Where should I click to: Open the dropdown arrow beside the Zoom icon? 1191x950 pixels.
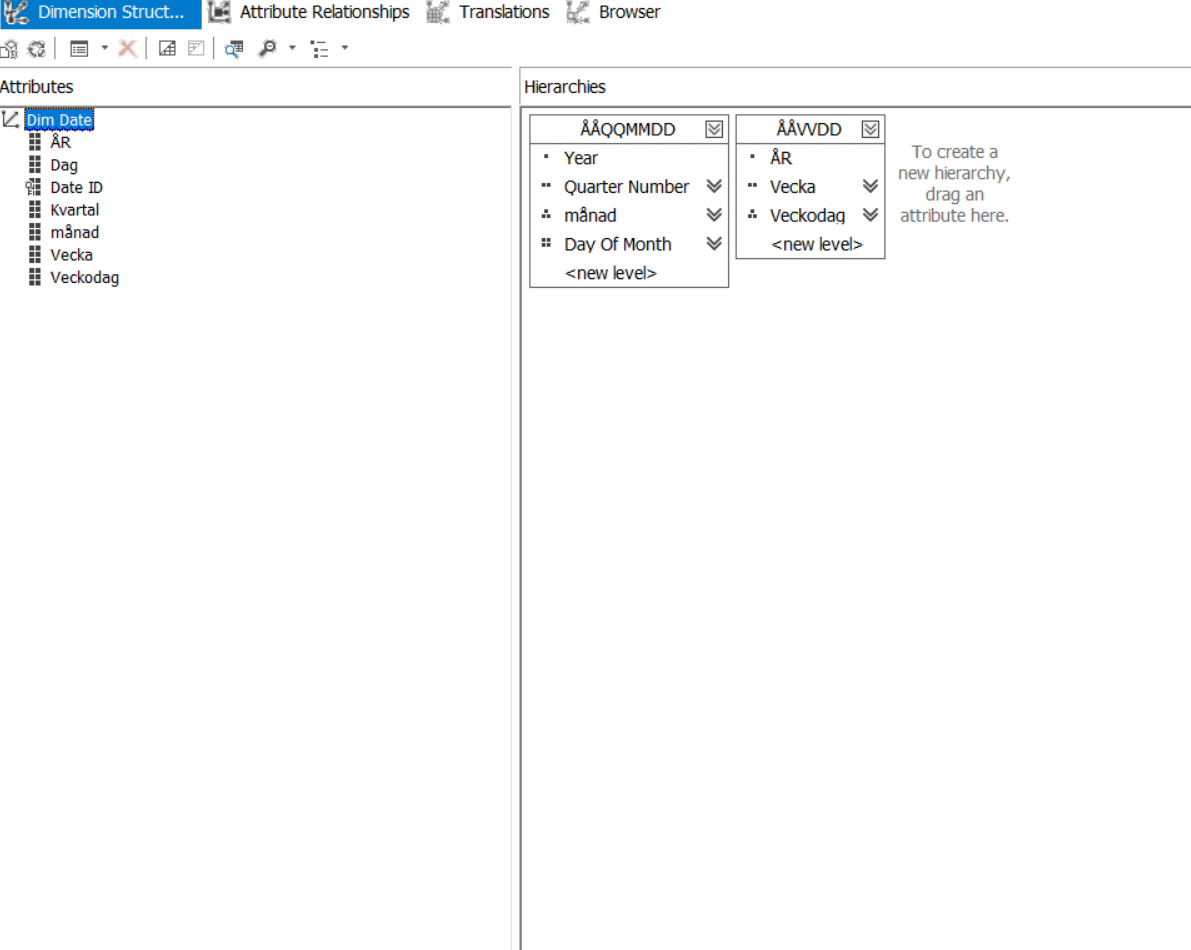click(x=291, y=48)
